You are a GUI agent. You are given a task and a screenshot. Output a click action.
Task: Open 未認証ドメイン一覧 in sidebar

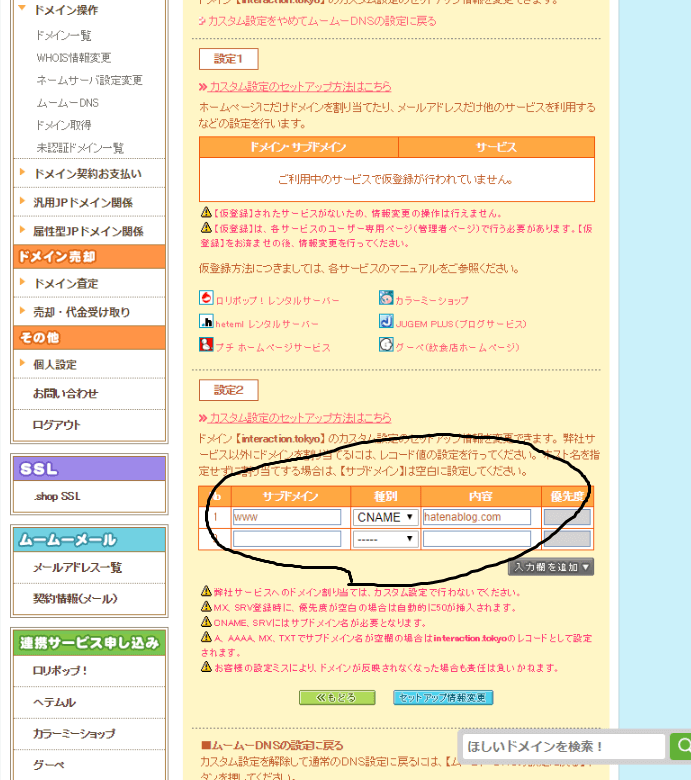80,148
